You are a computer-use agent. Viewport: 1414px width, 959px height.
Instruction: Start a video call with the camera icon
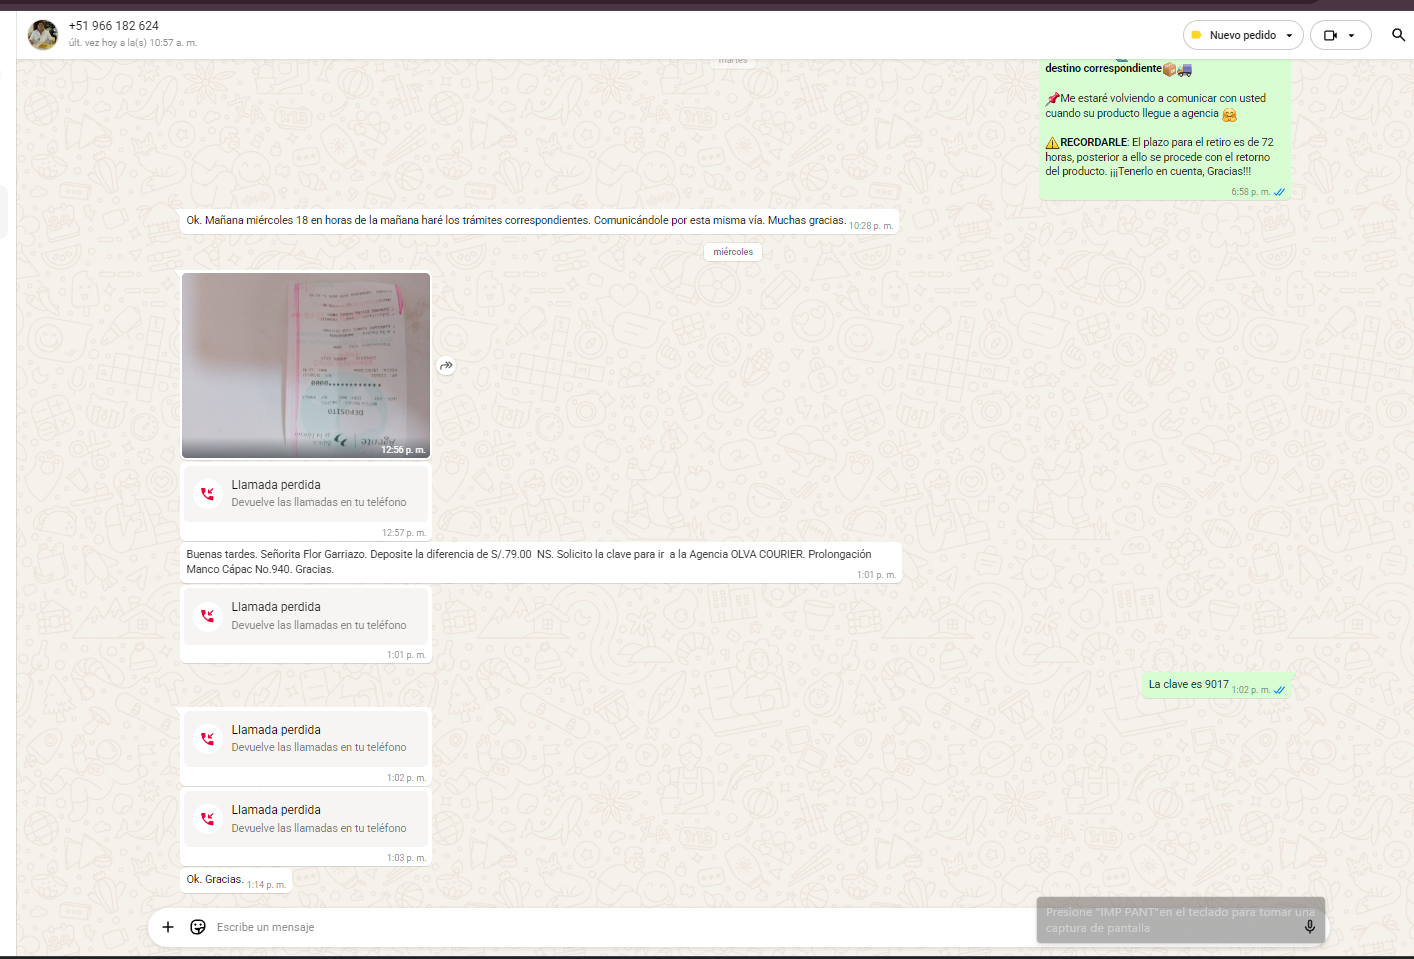click(1330, 35)
